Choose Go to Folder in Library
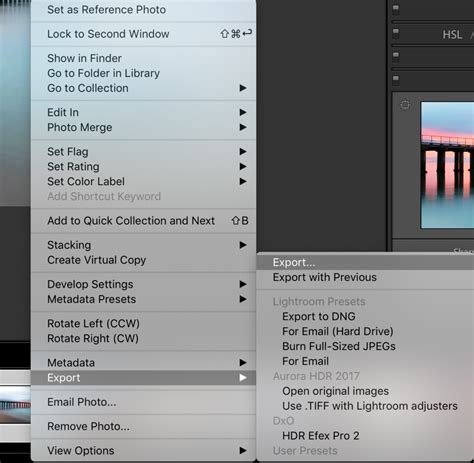Screen dimensions: 474x463 pyautogui.click(x=143, y=73)
